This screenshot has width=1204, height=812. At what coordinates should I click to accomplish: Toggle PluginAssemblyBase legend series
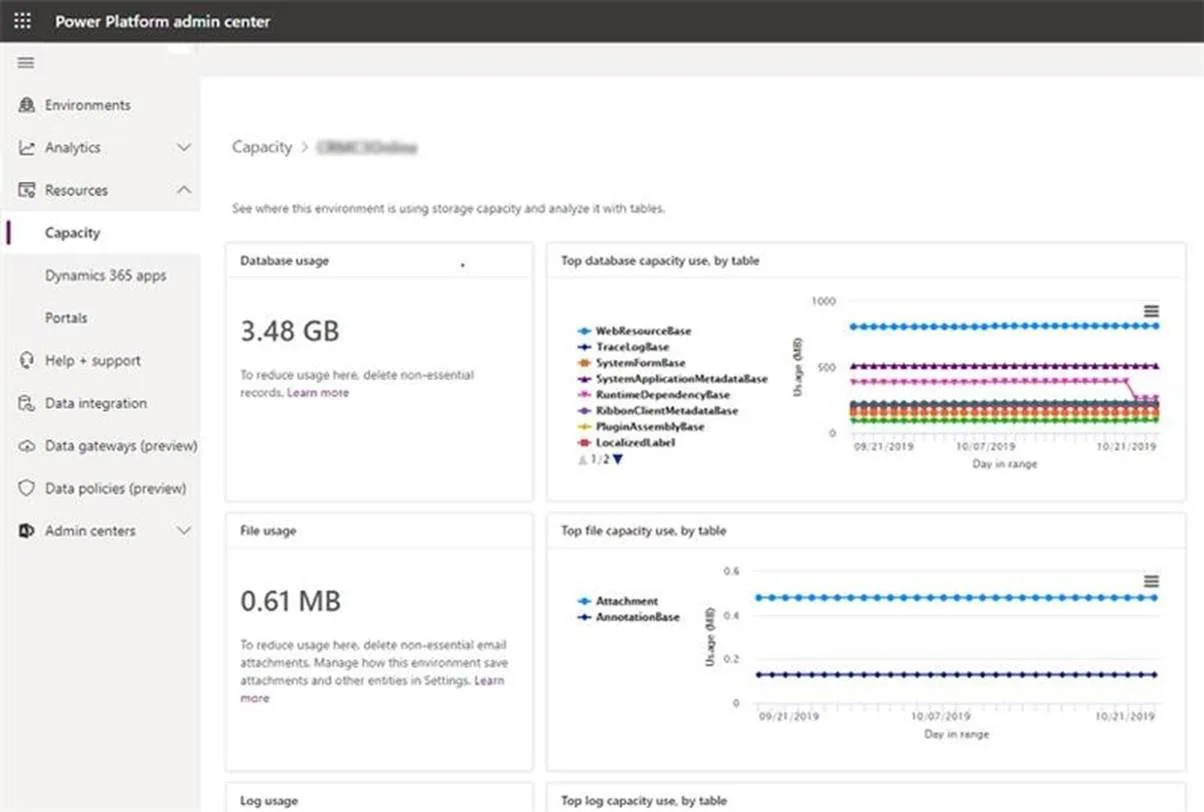tap(641, 427)
